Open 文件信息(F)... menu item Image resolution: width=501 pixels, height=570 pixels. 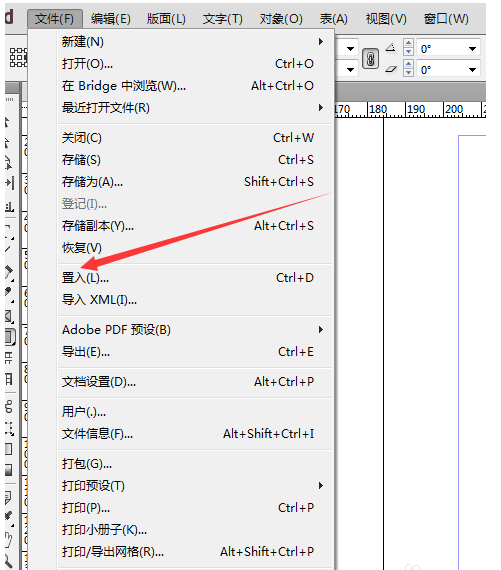click(x=195, y=434)
